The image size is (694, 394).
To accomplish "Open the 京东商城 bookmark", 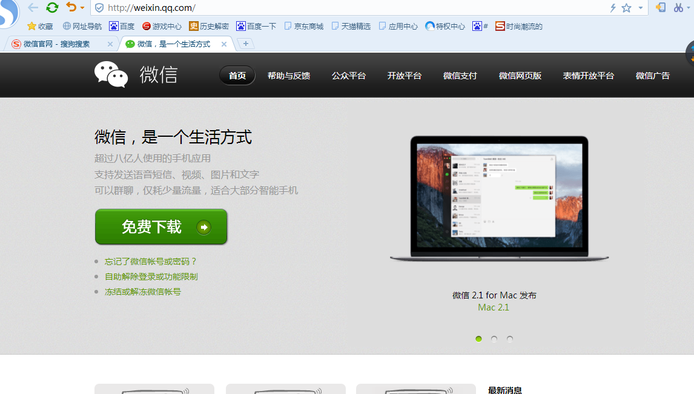I will [x=304, y=27].
